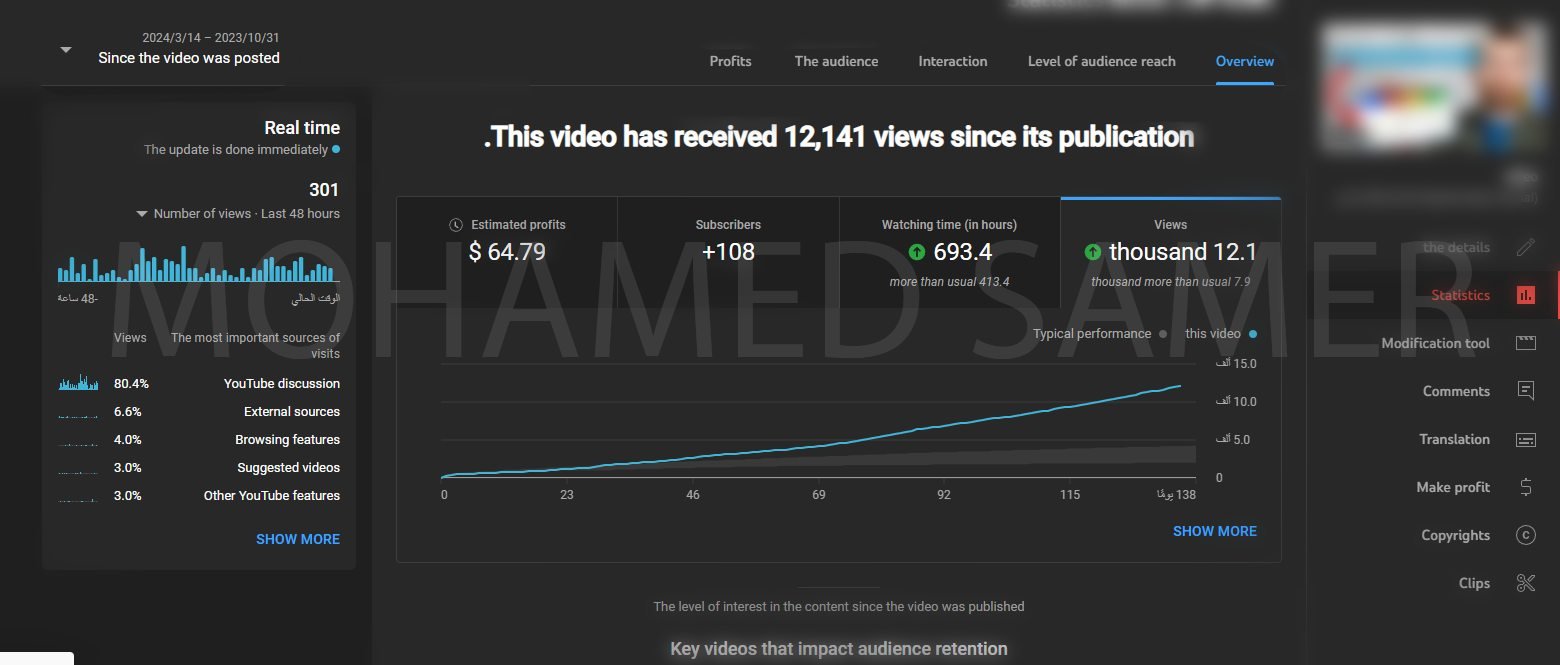The width and height of the screenshot is (1560, 665).
Task: Open Copyrights menu item
Action: point(1455,535)
